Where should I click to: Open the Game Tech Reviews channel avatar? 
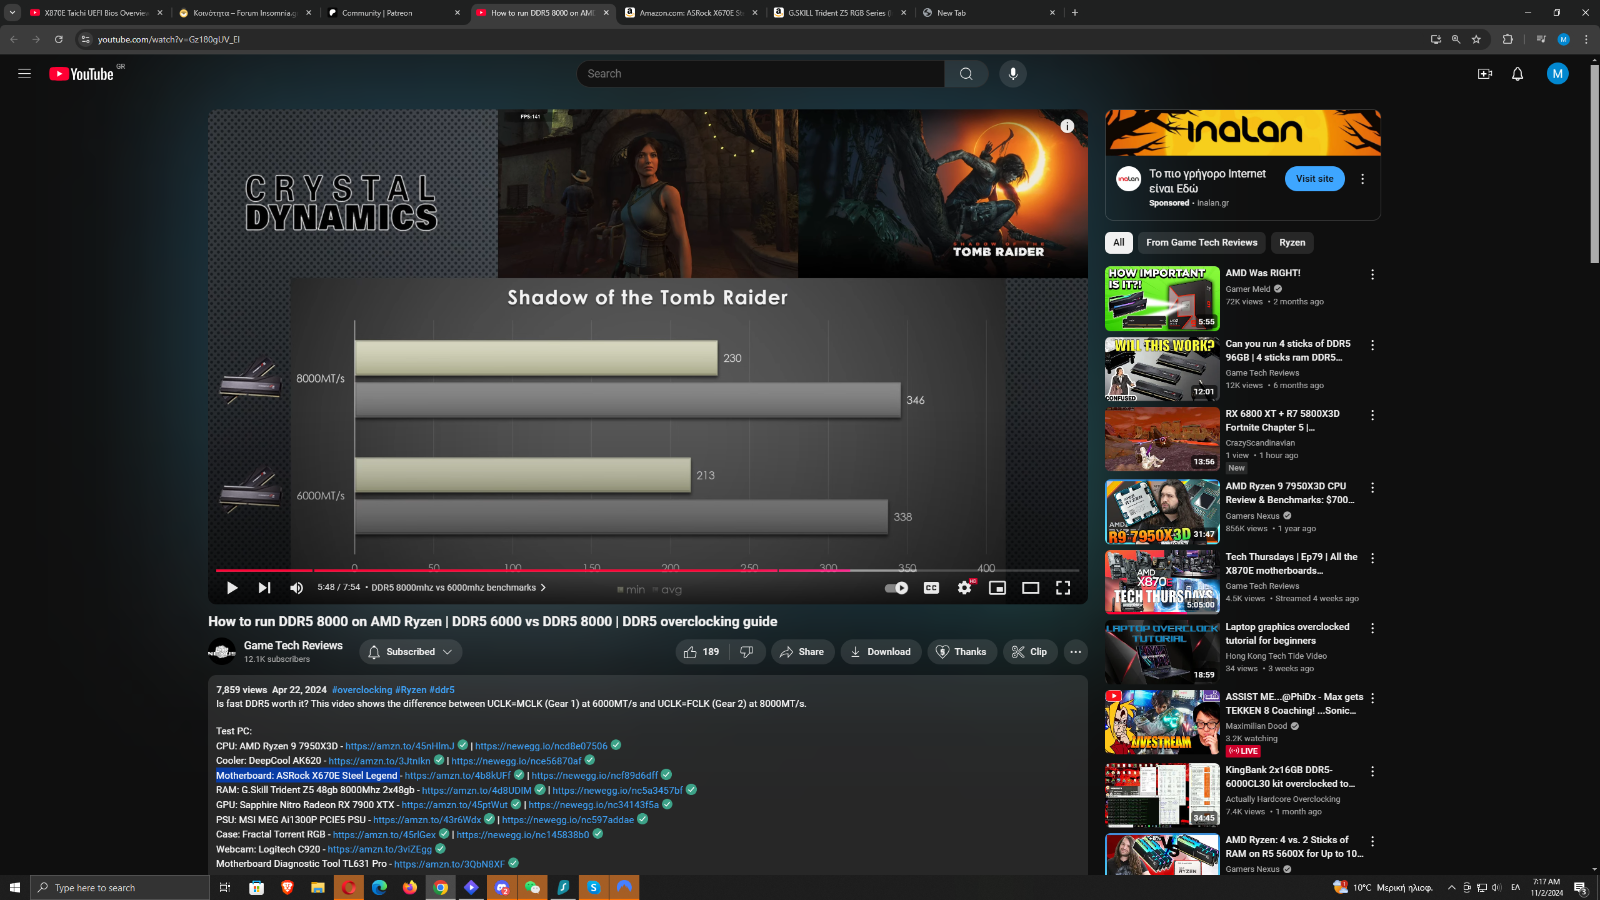click(x=222, y=652)
